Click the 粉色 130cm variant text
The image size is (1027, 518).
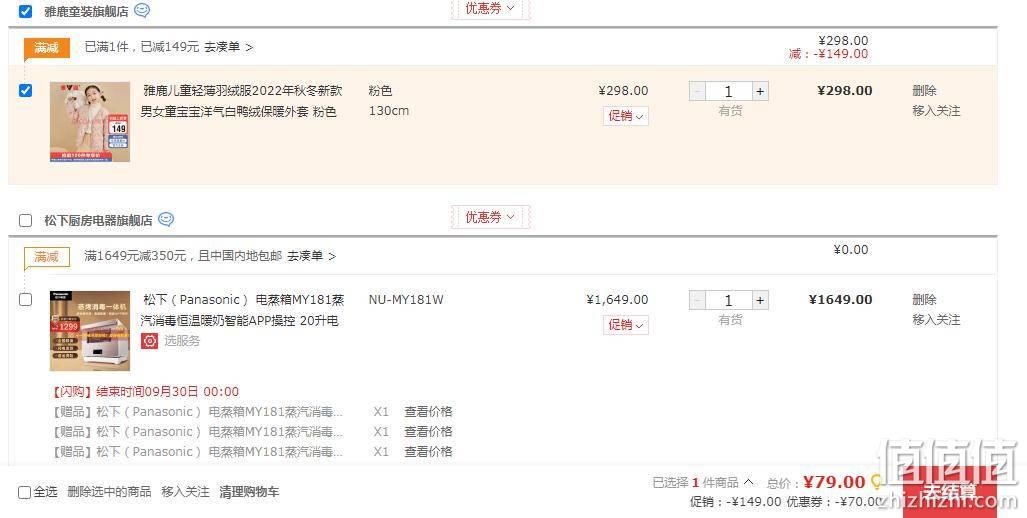(389, 101)
